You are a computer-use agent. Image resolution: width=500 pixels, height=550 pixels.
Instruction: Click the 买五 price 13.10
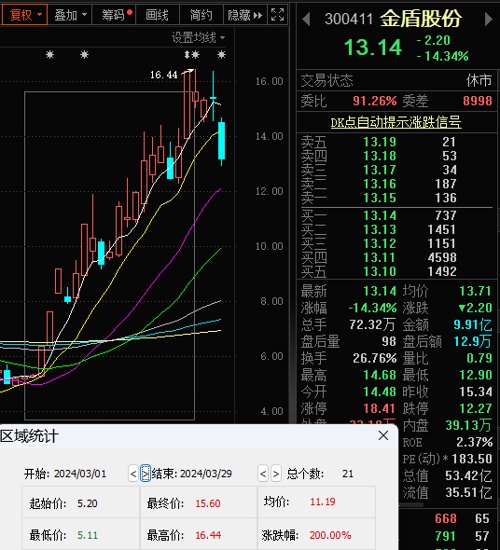[x=380, y=271]
